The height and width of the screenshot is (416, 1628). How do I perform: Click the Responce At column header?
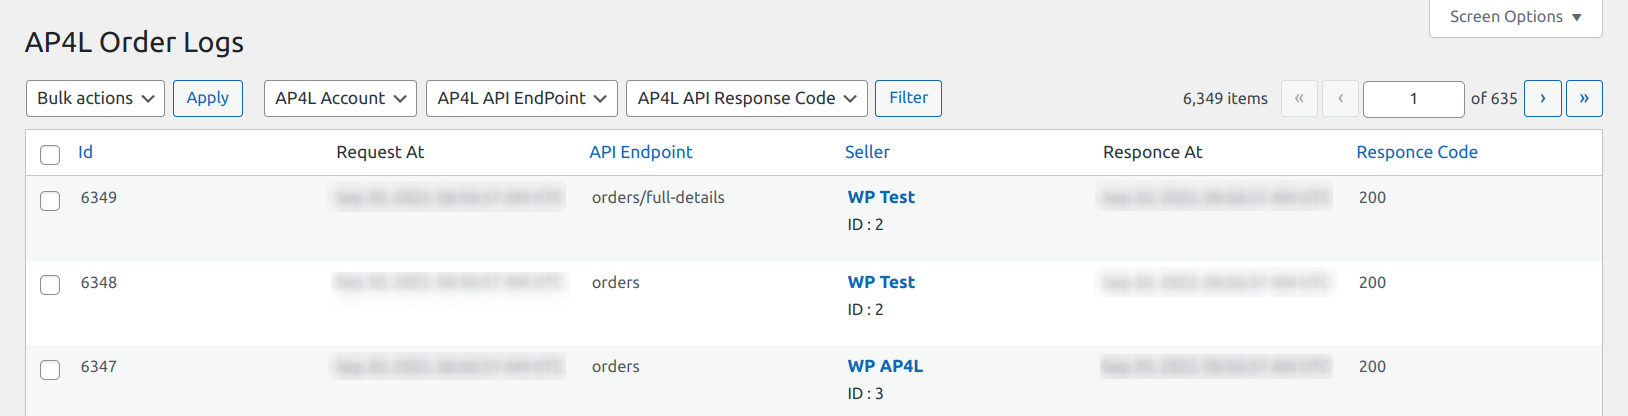(1153, 152)
